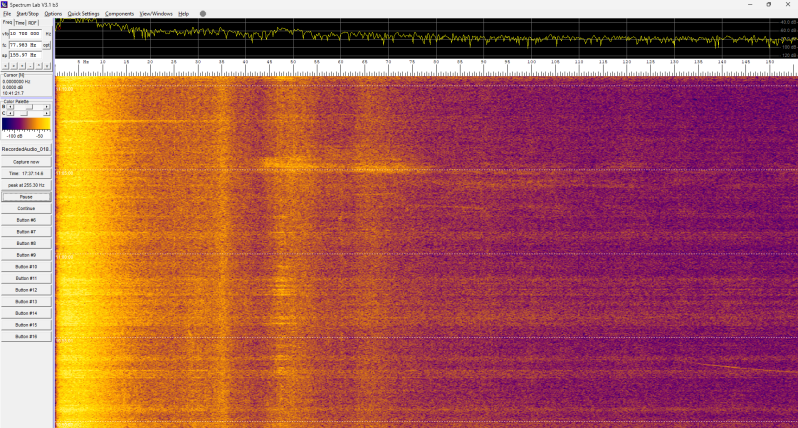Image resolution: width=798 pixels, height=428 pixels.
Task: Switch to the RDF tab
Action: click(x=33, y=23)
